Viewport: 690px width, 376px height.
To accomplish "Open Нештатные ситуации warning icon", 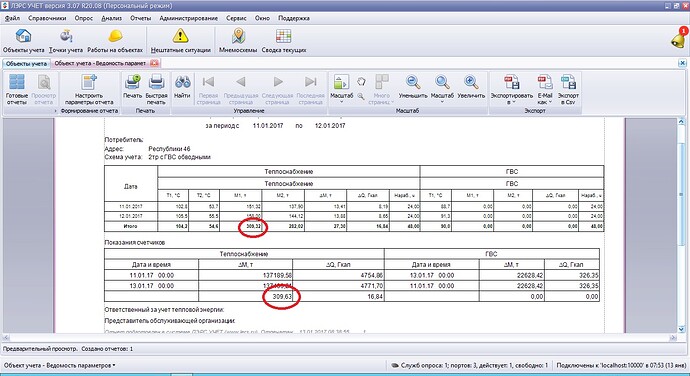I will pyautogui.click(x=180, y=36).
